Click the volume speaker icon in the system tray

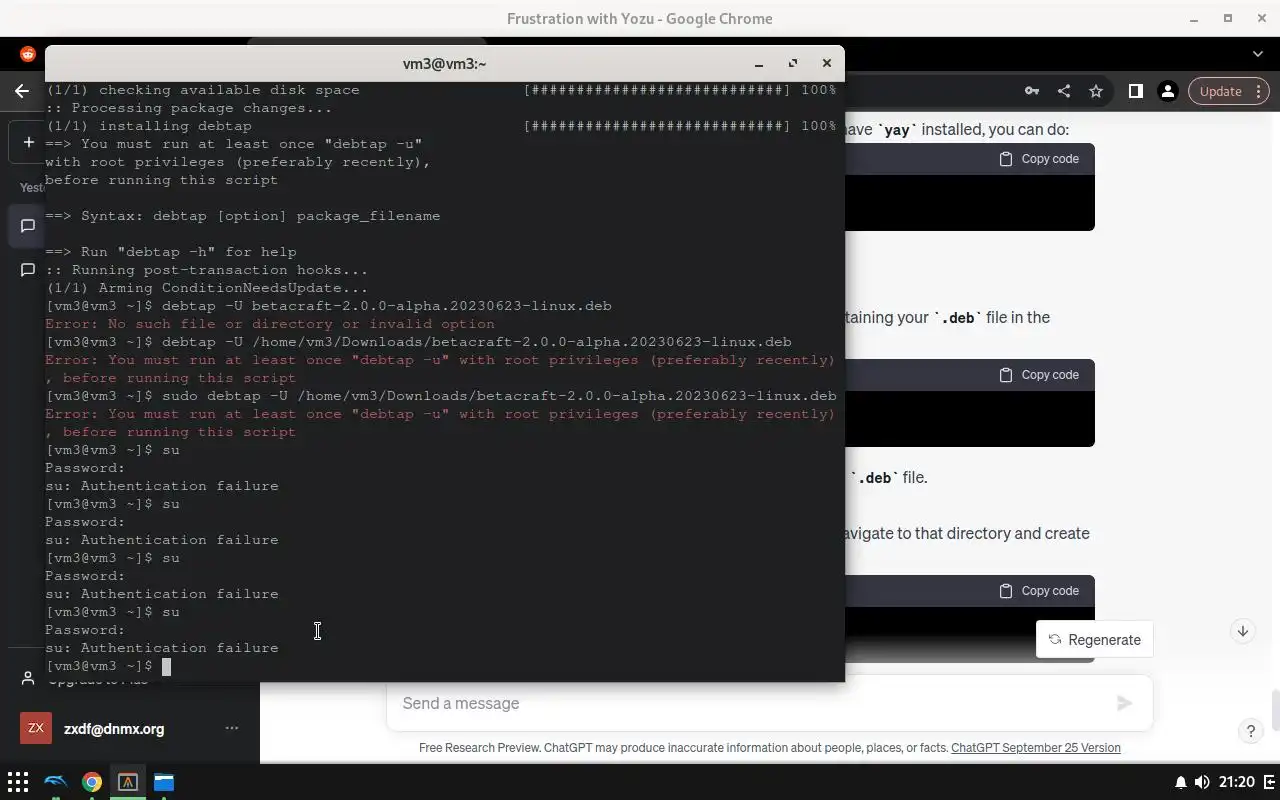click(1201, 782)
